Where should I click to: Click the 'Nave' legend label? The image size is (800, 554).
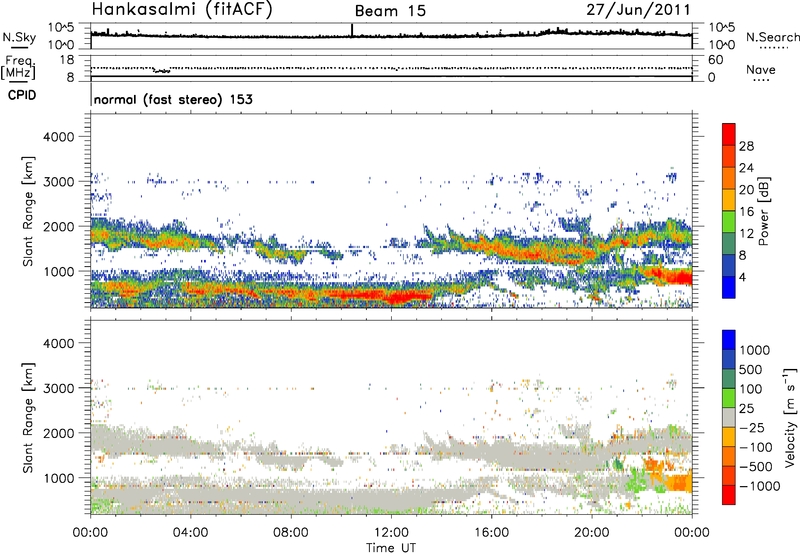point(760,69)
